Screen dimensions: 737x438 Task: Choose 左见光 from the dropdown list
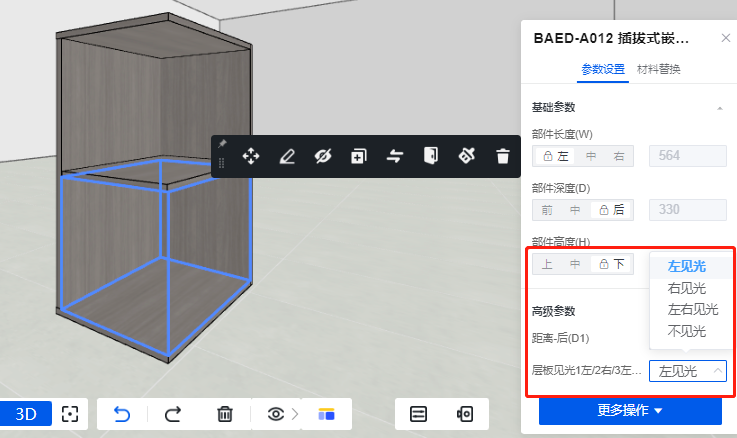690,266
